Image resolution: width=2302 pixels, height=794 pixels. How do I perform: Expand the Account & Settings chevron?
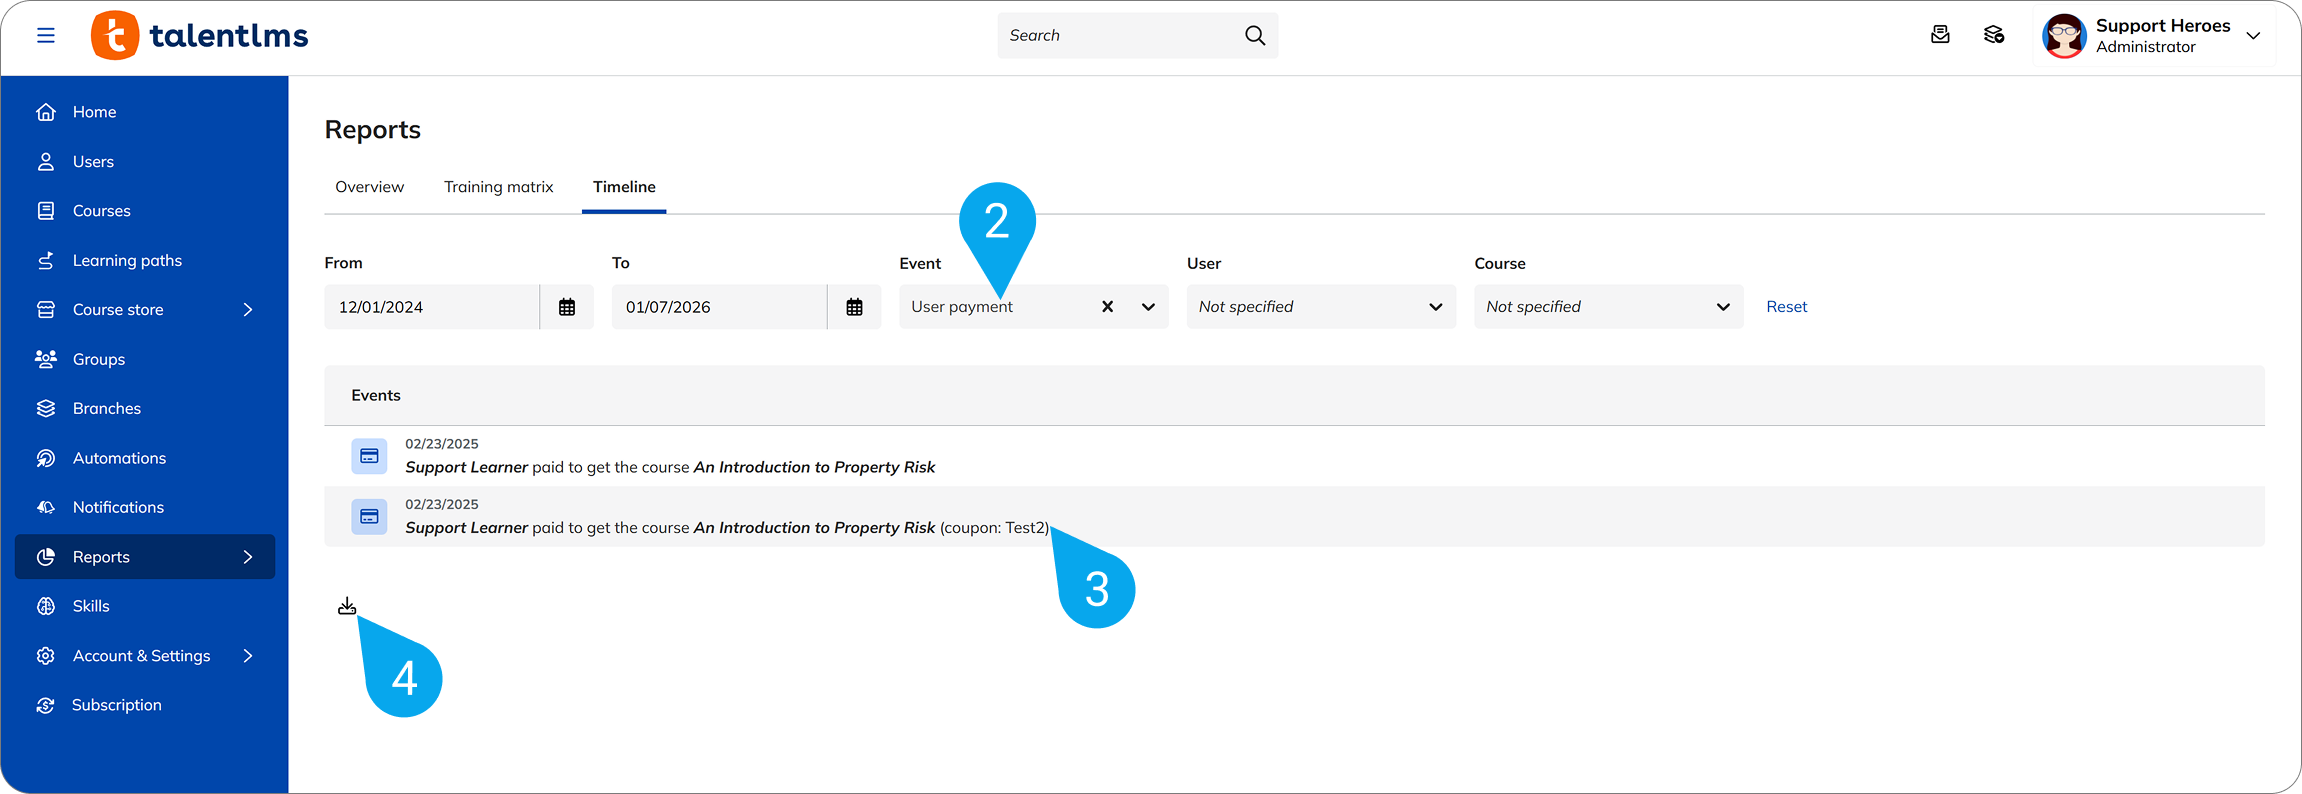248,656
